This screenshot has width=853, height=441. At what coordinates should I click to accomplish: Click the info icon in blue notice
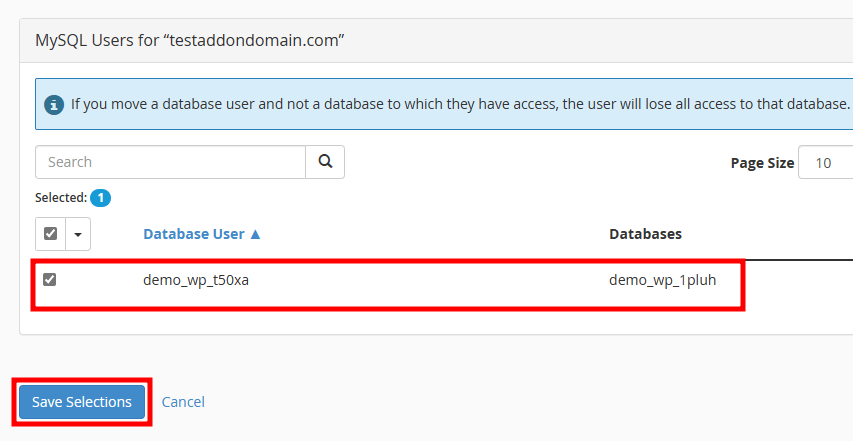pyautogui.click(x=54, y=104)
